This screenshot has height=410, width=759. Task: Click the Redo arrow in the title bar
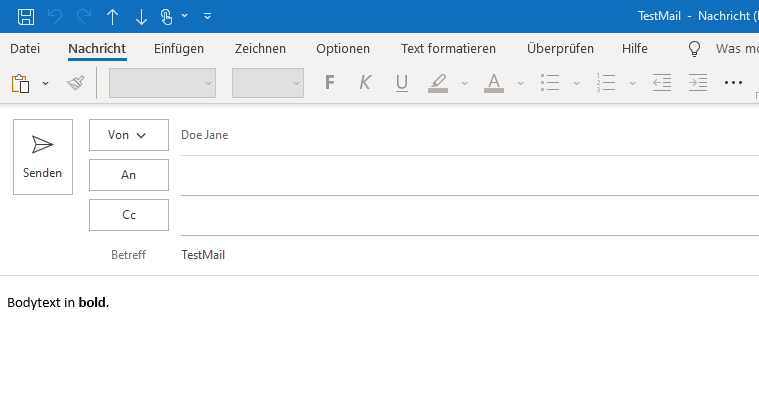pos(84,16)
